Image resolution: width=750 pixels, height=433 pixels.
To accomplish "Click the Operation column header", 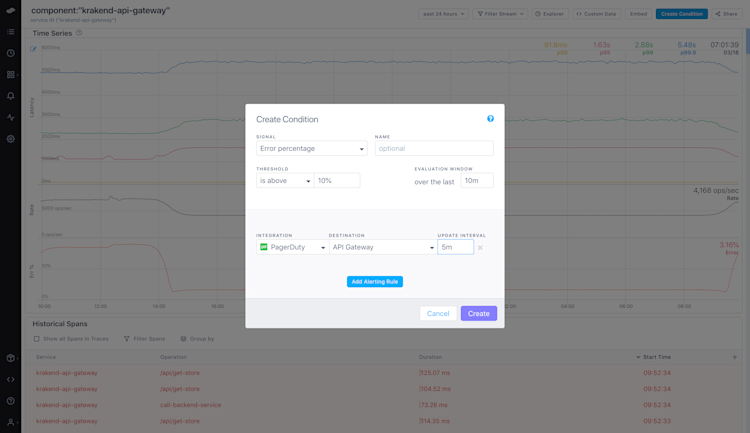I will 173,357.
